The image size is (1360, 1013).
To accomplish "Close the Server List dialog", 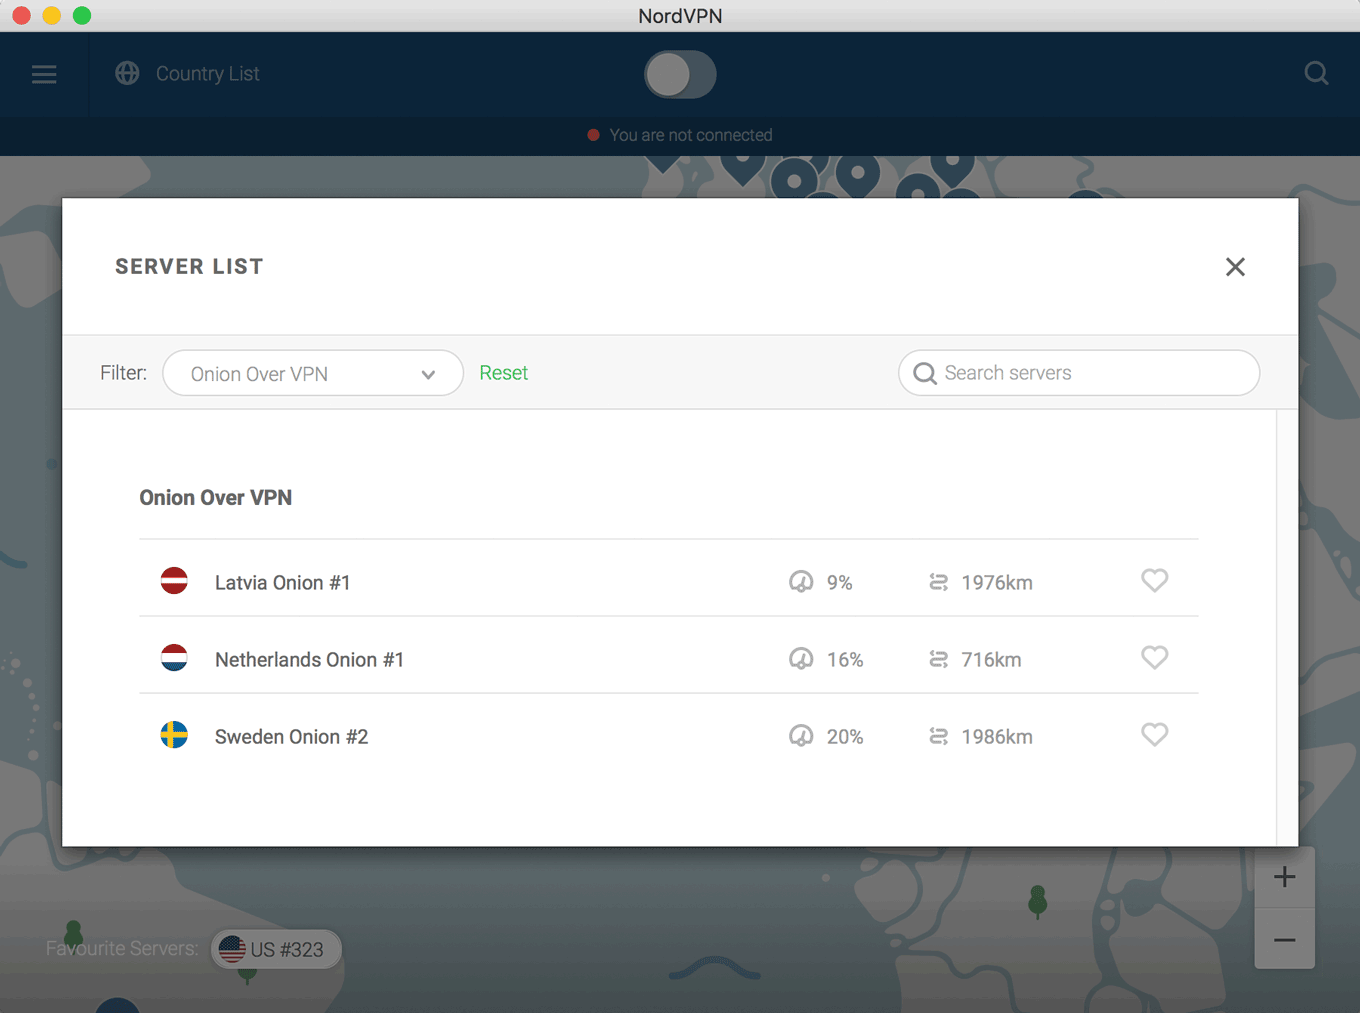I will pos(1235,266).
